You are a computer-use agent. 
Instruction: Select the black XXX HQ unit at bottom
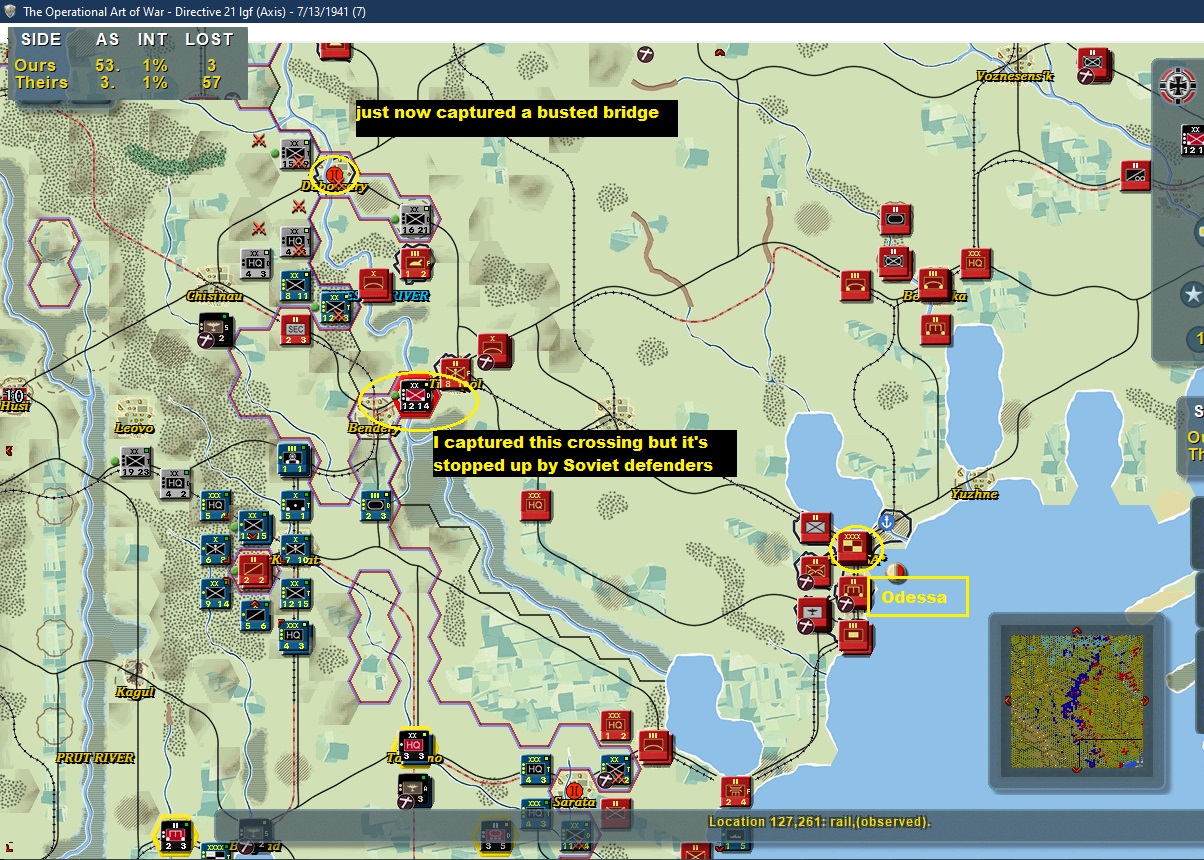tap(413, 745)
